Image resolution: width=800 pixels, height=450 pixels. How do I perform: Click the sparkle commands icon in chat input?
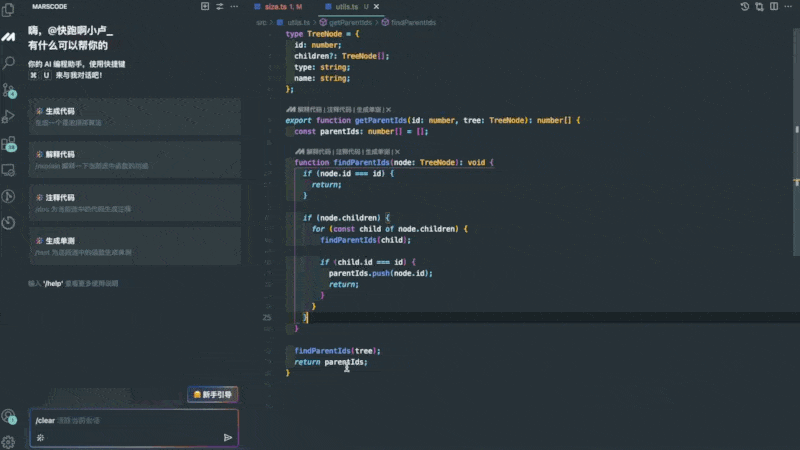(40, 437)
